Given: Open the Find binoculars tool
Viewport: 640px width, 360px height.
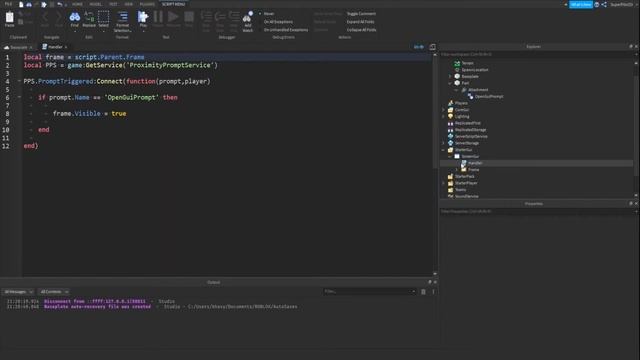Looking at the screenshot, I should [x=75, y=19].
